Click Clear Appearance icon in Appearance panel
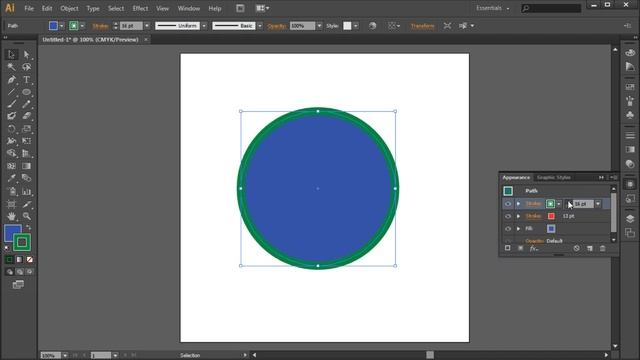The image size is (640, 360). pyautogui.click(x=576, y=248)
